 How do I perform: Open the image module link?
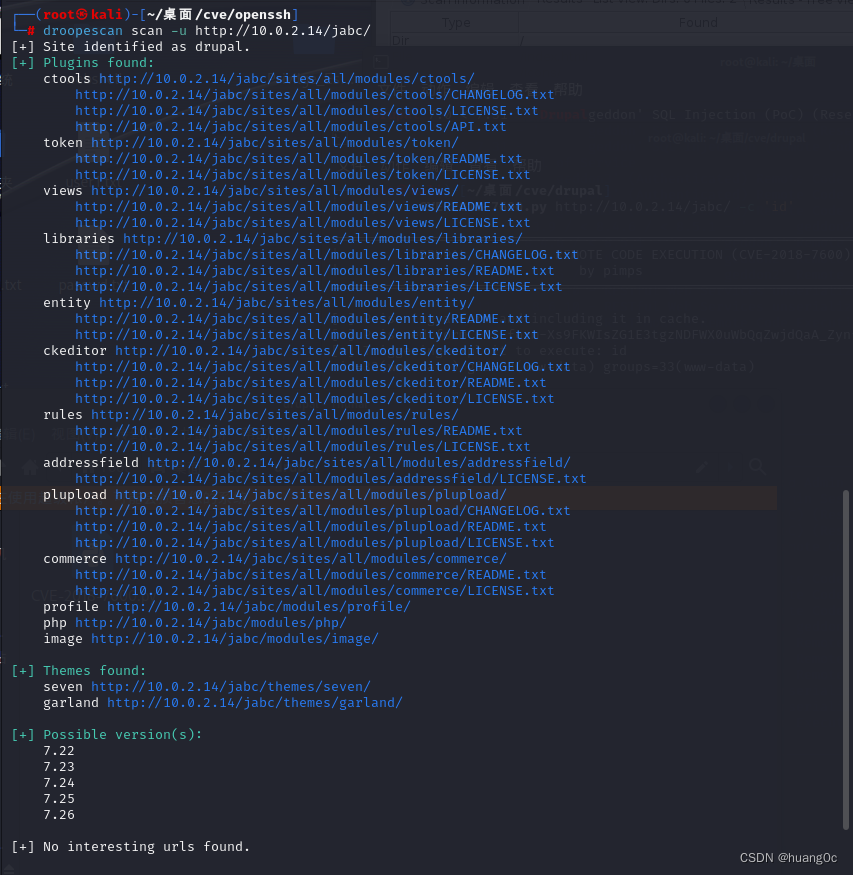[233, 638]
